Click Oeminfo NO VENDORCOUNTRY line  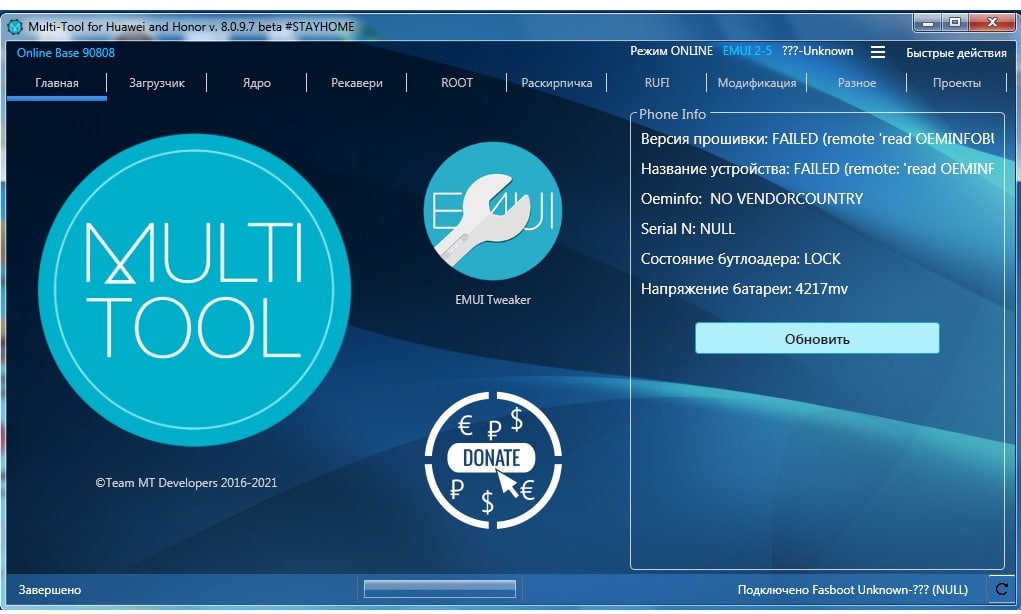pyautogui.click(x=751, y=199)
